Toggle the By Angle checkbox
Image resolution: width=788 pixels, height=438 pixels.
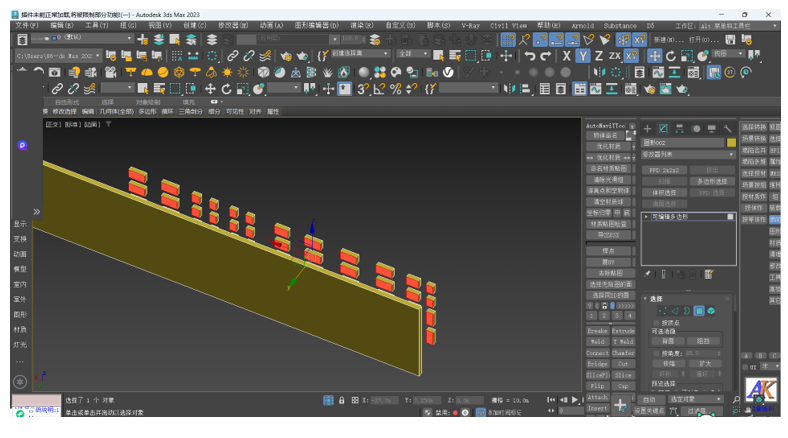[657, 353]
